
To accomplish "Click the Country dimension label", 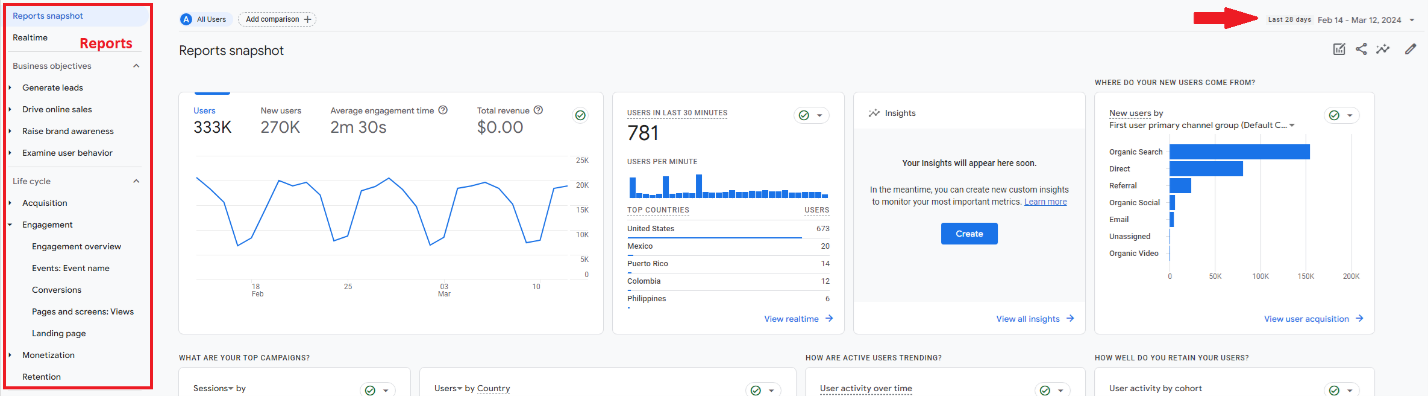I will click(x=494, y=388).
